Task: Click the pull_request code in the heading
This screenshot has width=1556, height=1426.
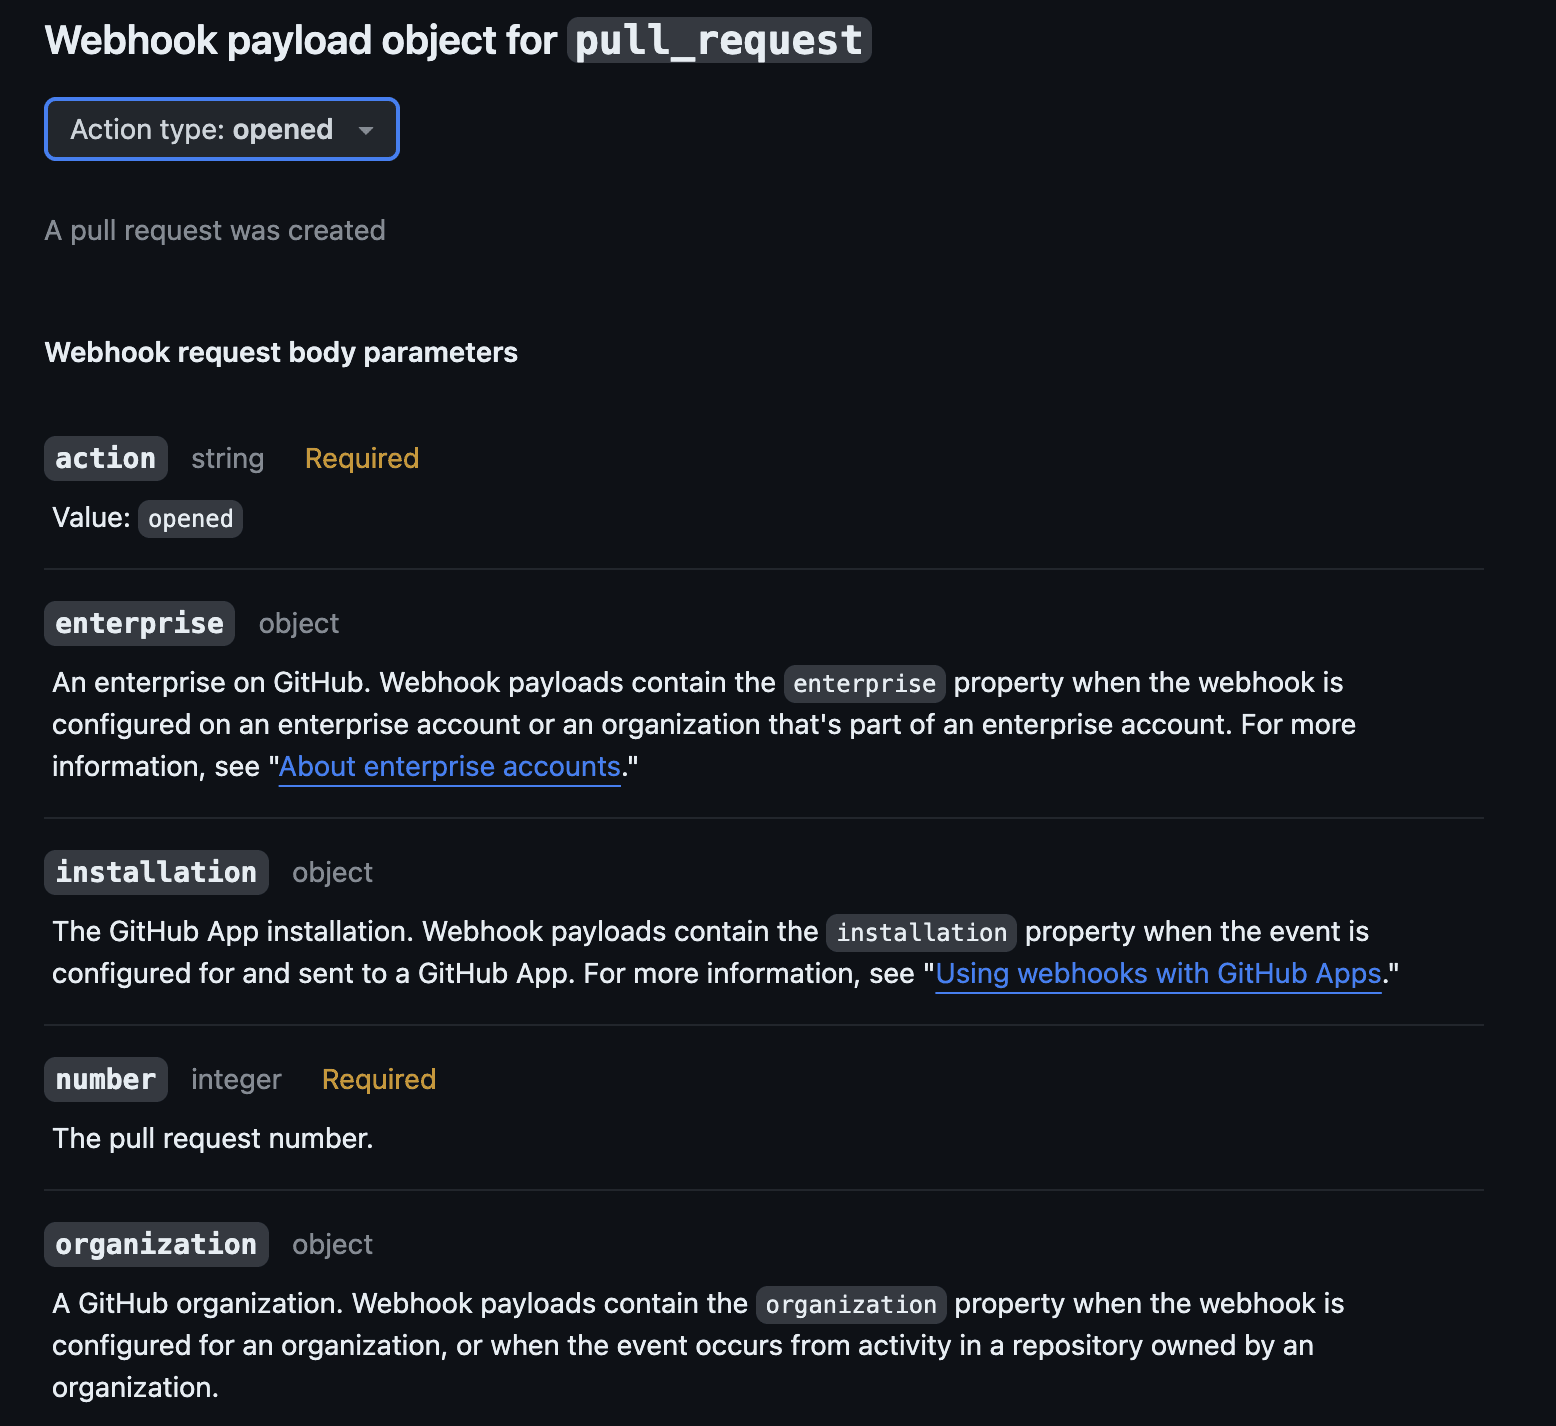Action: (719, 41)
